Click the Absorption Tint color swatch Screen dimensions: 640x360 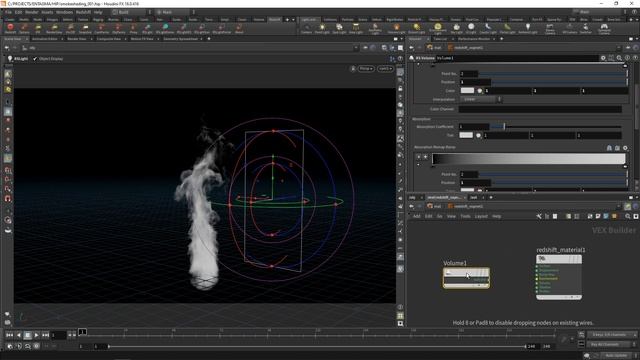coord(466,135)
